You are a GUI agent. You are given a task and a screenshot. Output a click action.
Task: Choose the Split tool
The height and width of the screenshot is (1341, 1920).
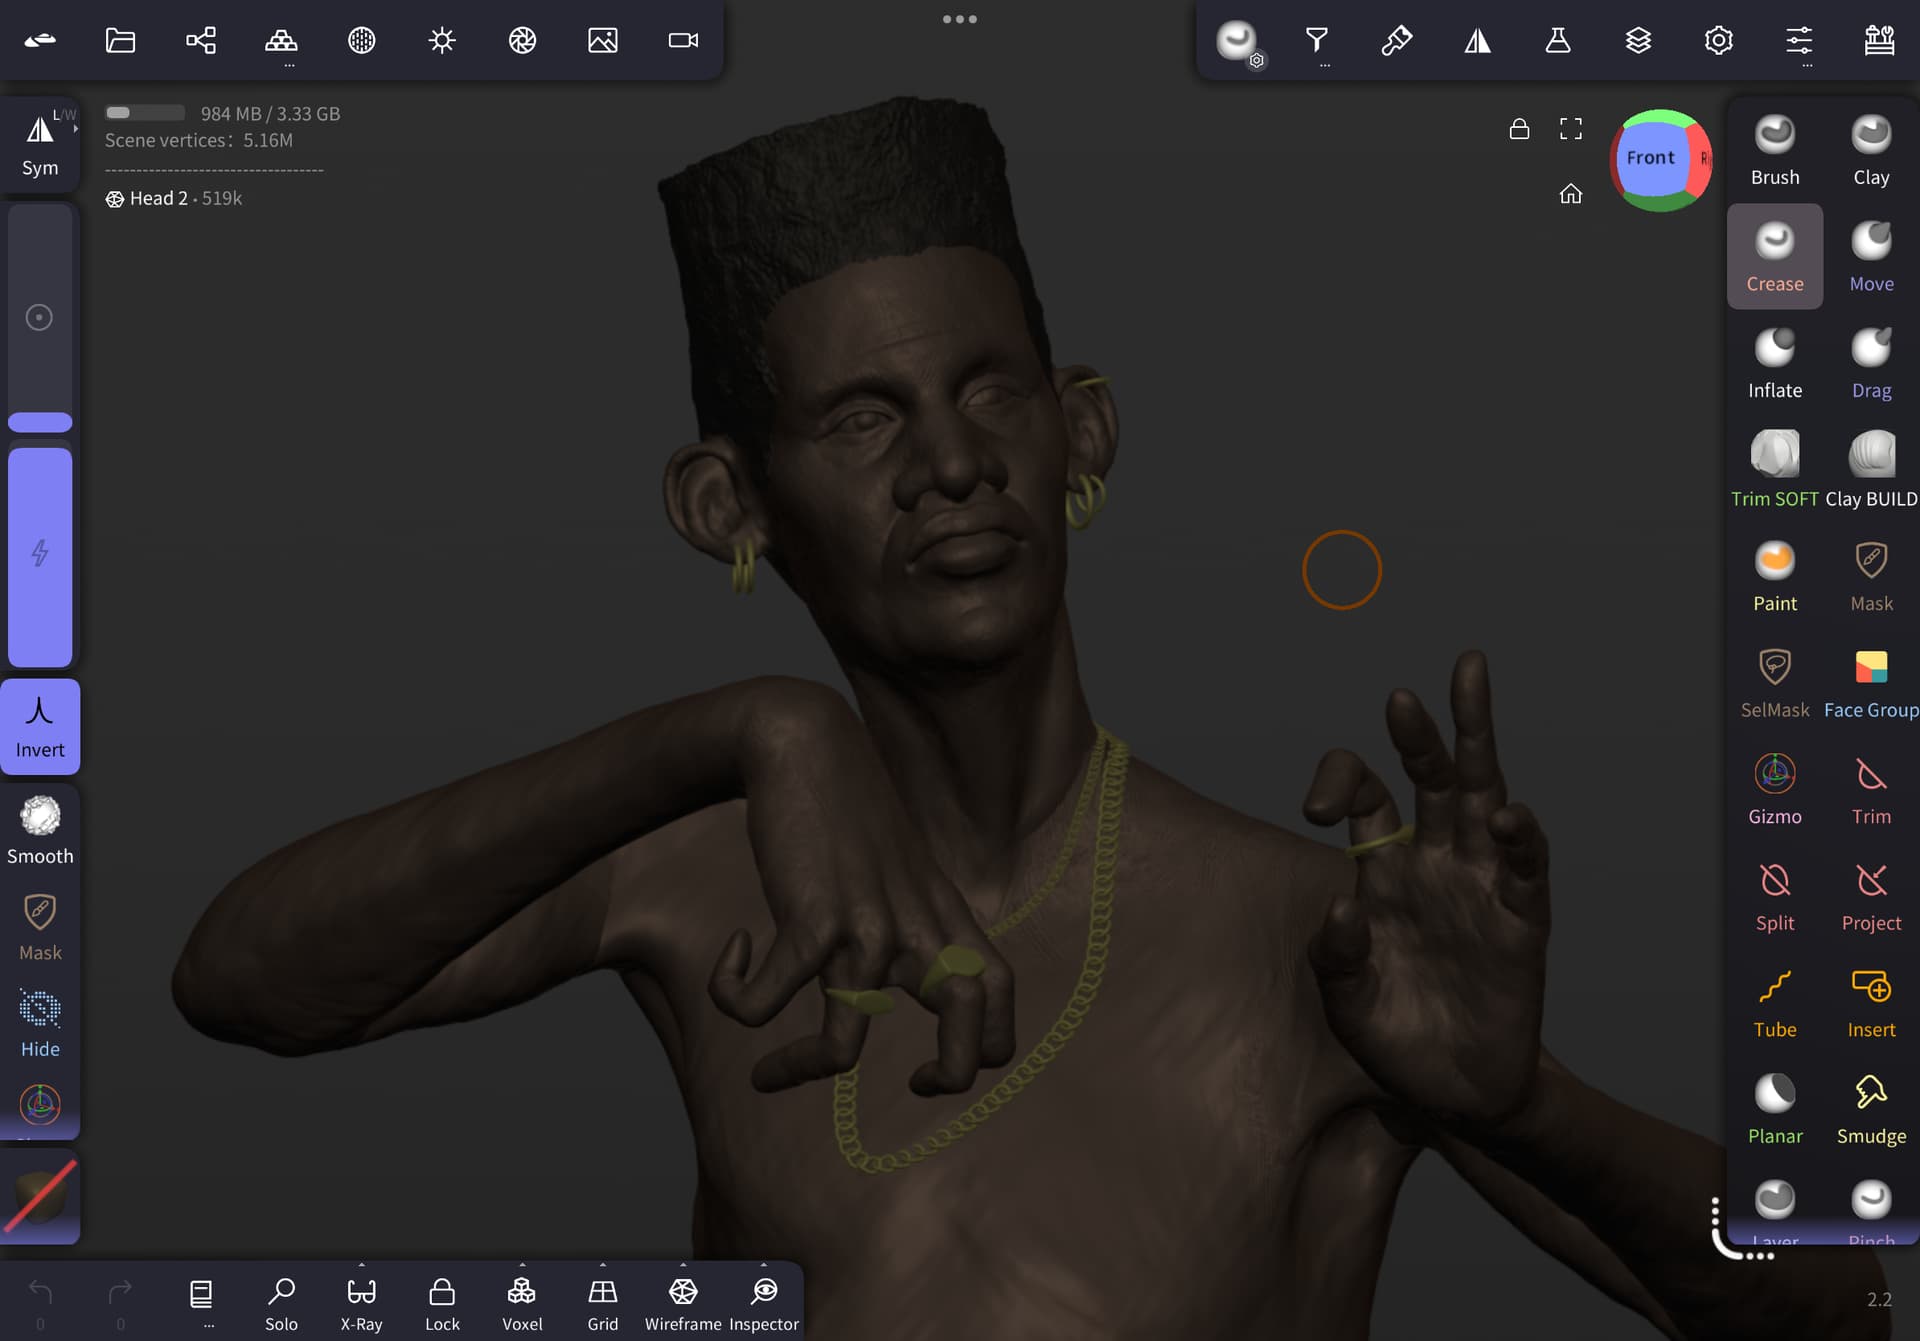coord(1774,896)
